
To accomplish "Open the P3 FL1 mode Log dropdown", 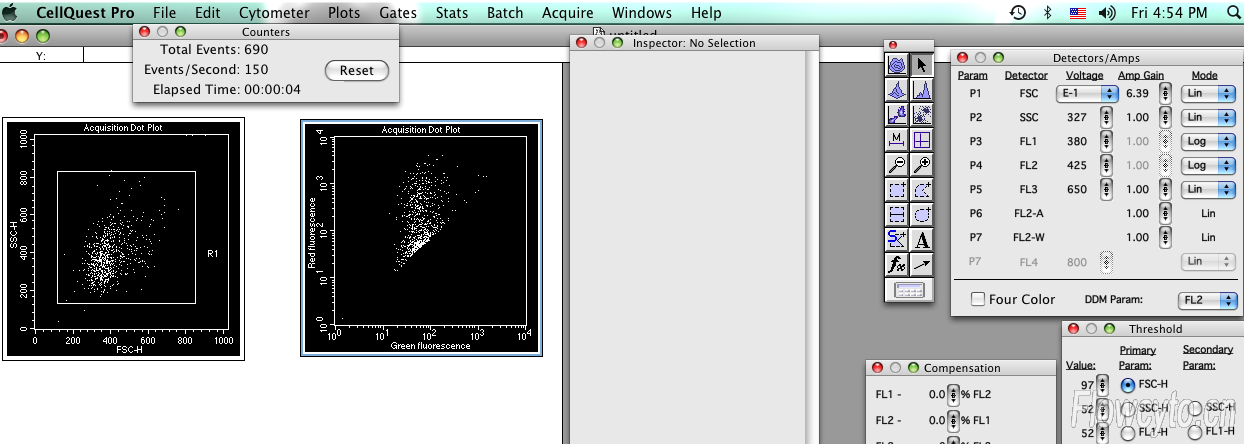I will click(1210, 141).
